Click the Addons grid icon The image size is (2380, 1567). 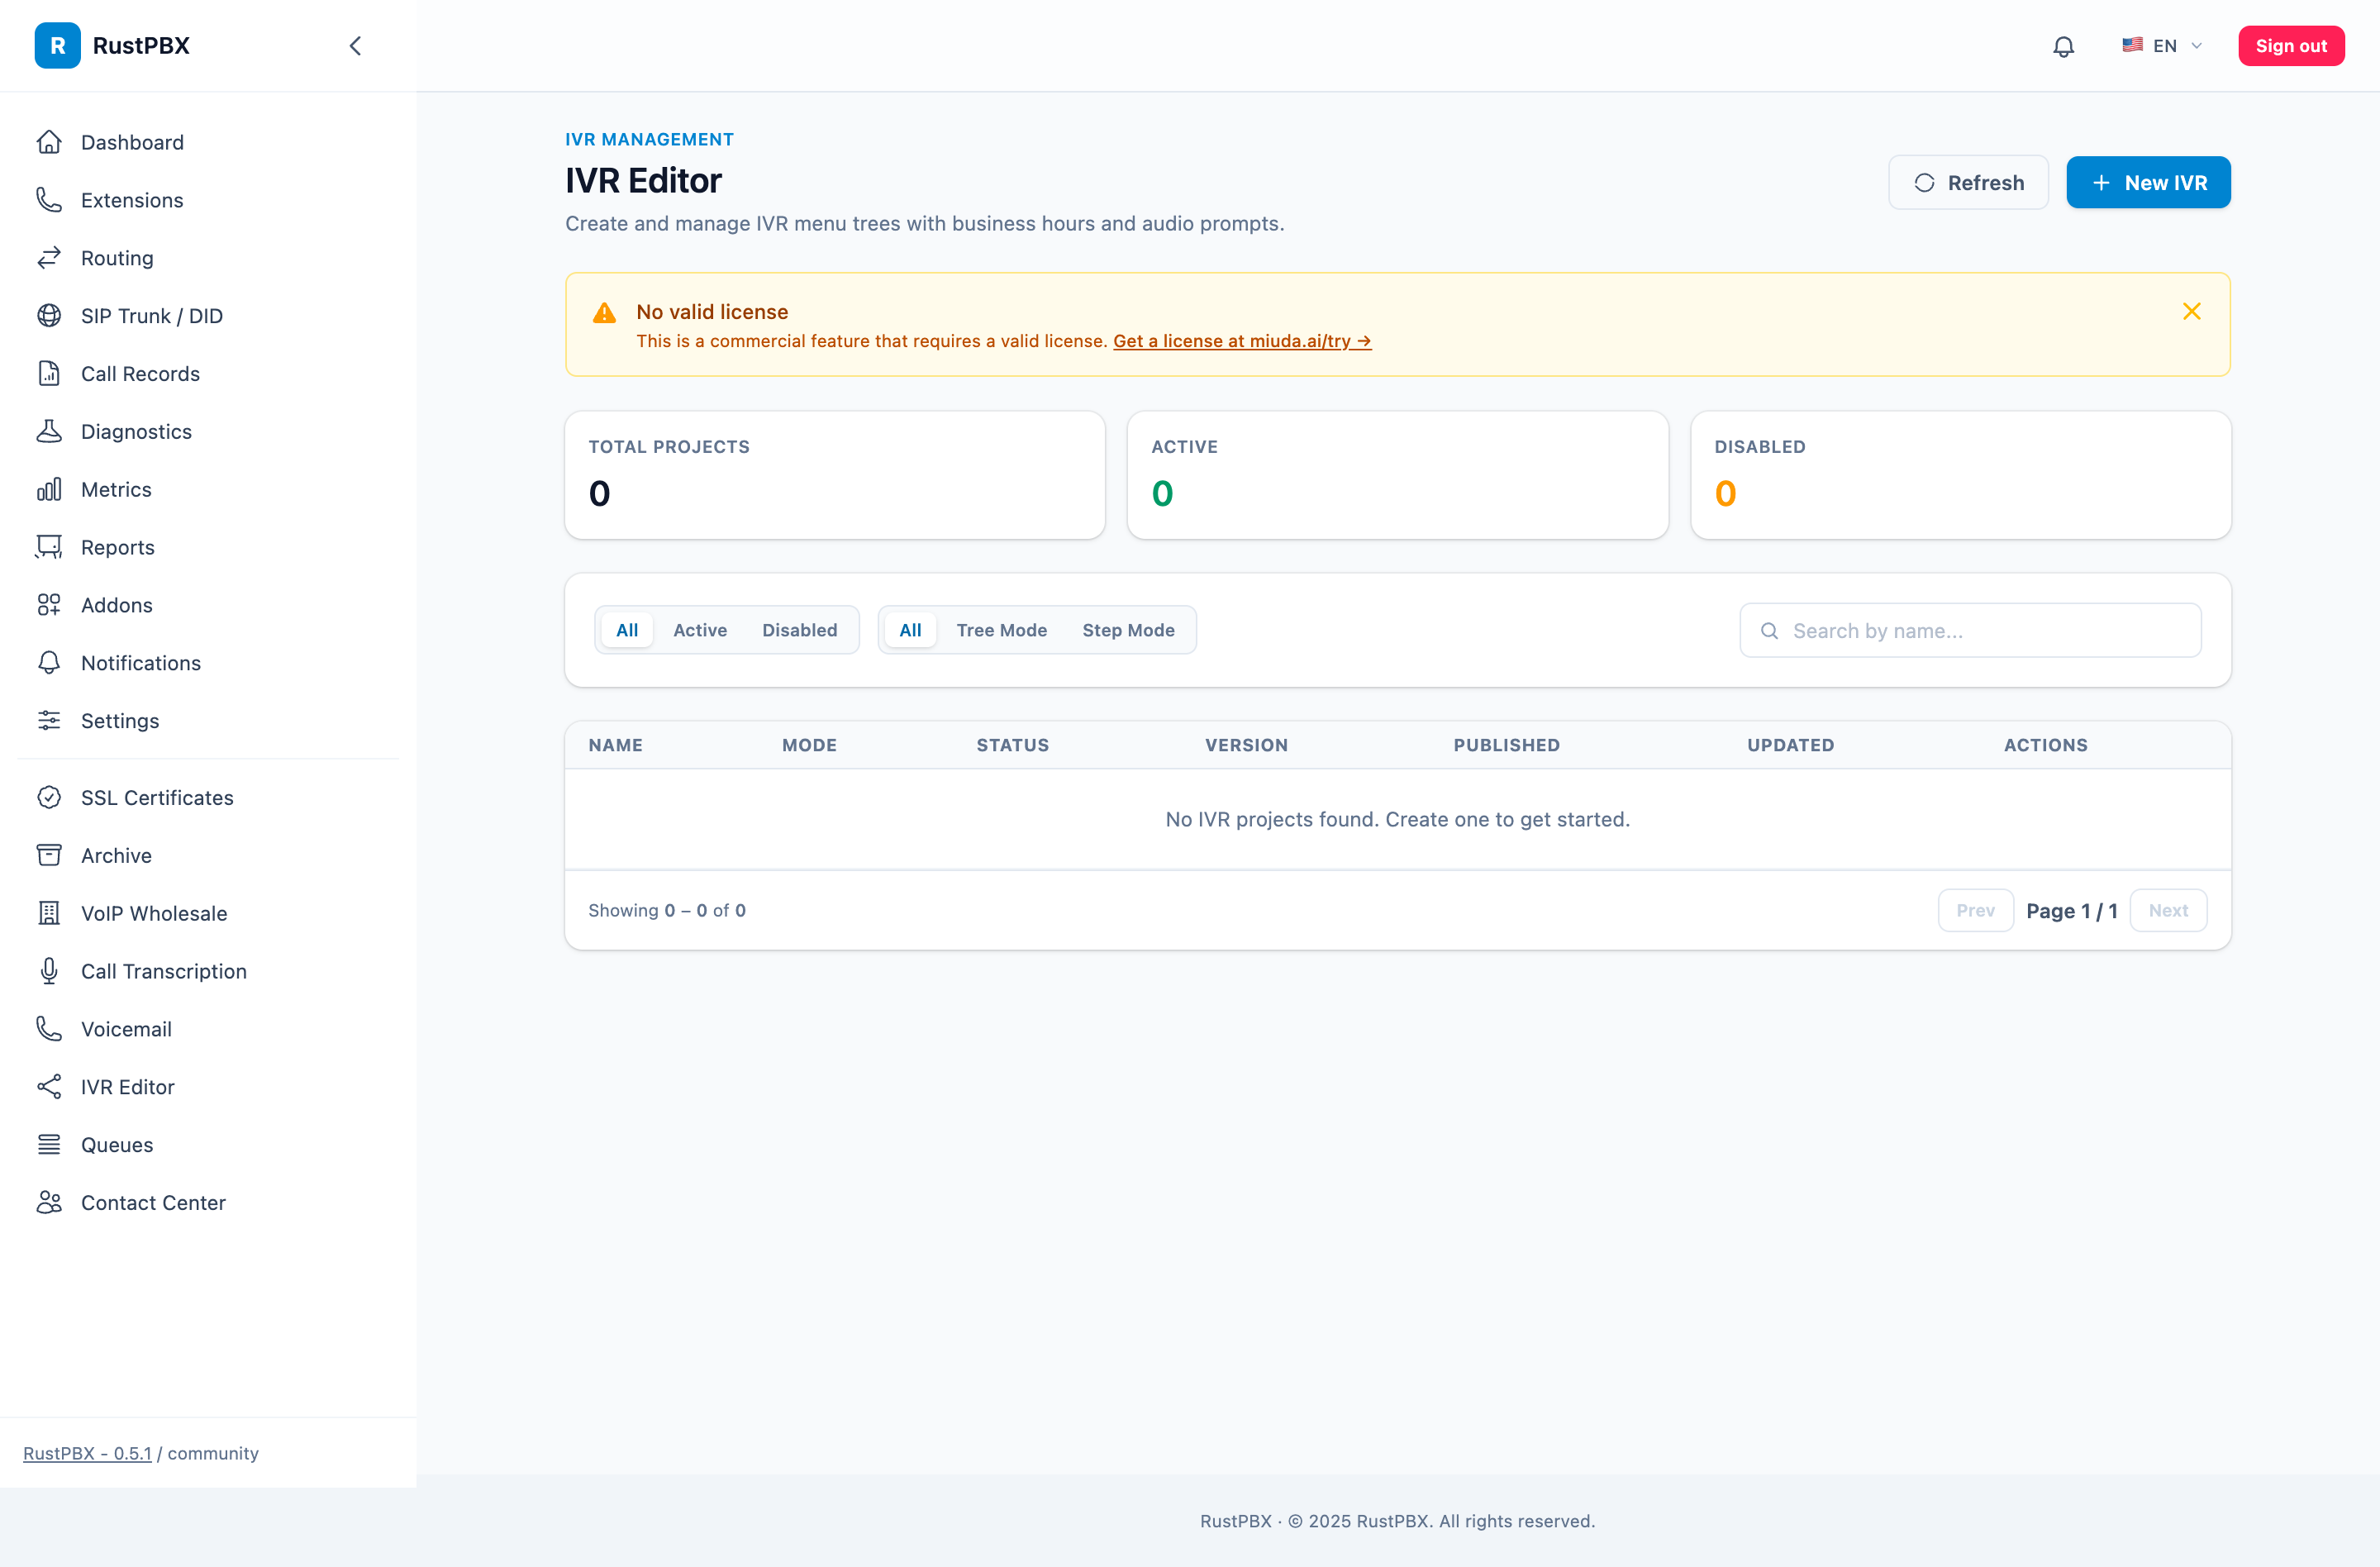(x=49, y=605)
